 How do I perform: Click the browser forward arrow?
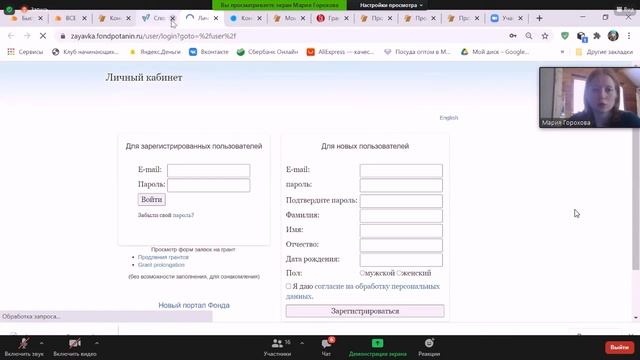[27, 36]
